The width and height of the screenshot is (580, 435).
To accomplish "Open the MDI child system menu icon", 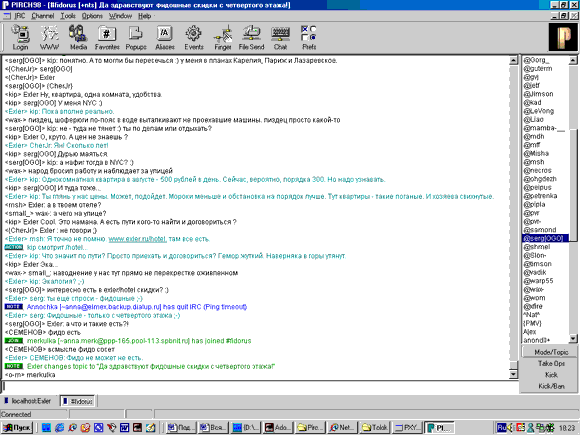I will point(6,16).
